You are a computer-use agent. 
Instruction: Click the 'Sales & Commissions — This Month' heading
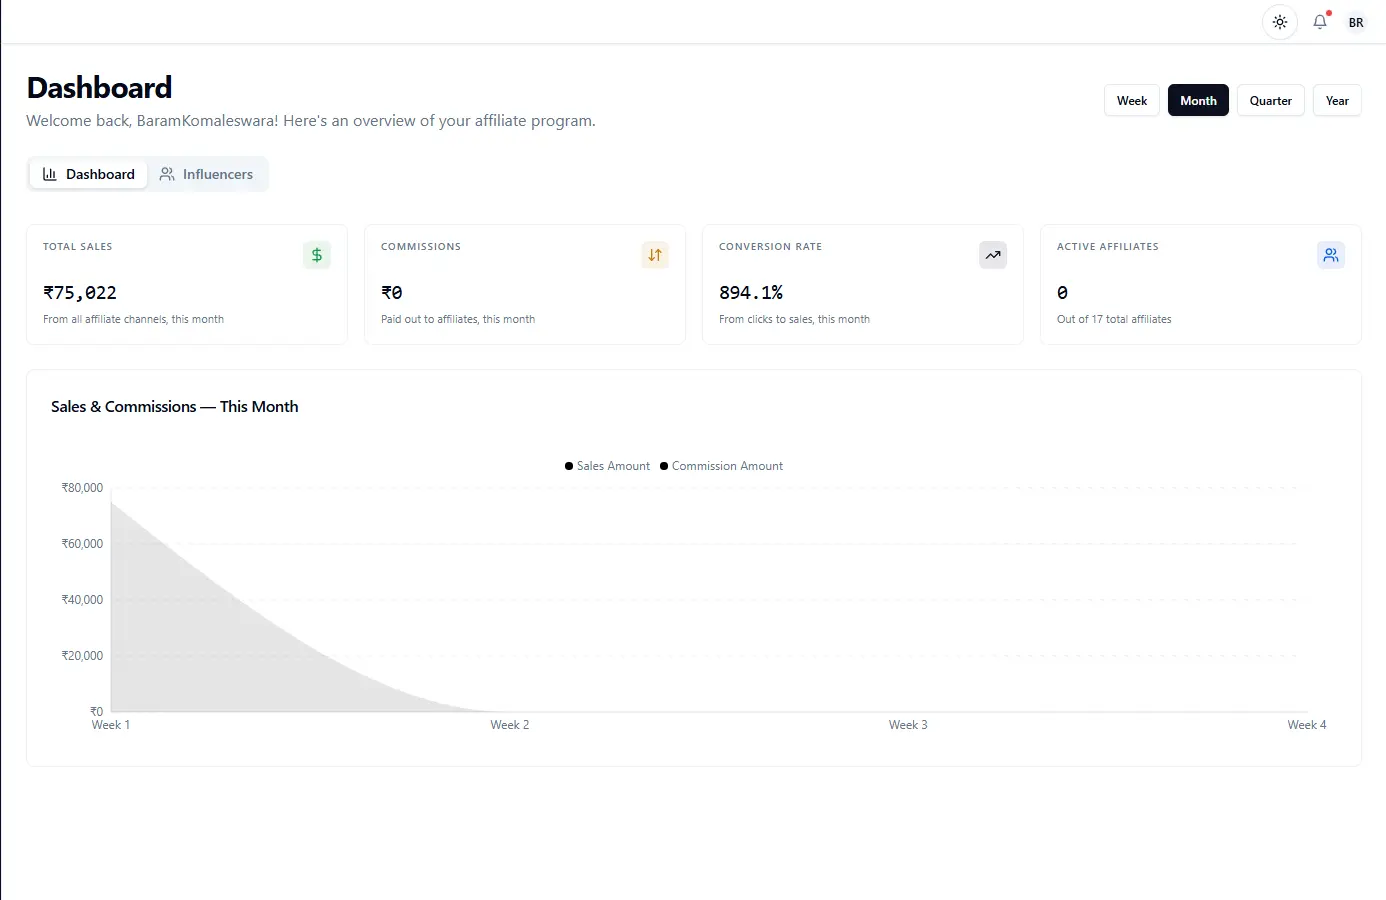tap(175, 407)
